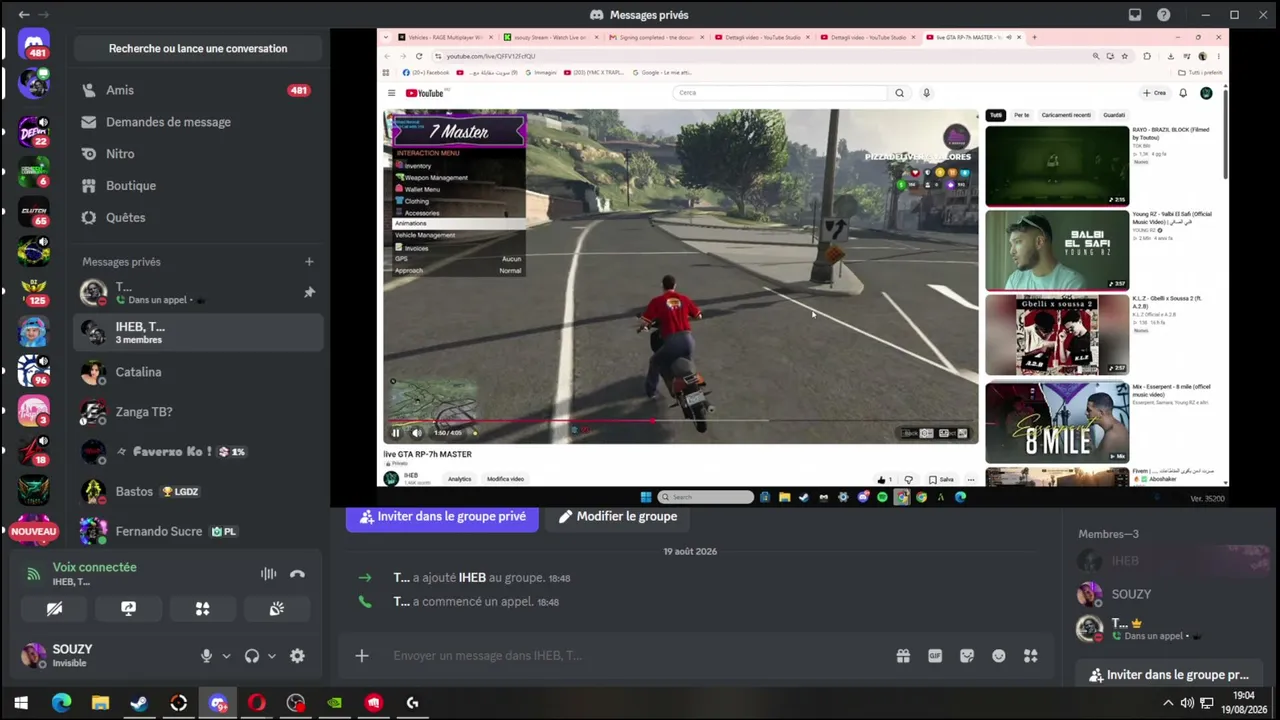Open the NOUVEAU badged server icon

click(33, 531)
